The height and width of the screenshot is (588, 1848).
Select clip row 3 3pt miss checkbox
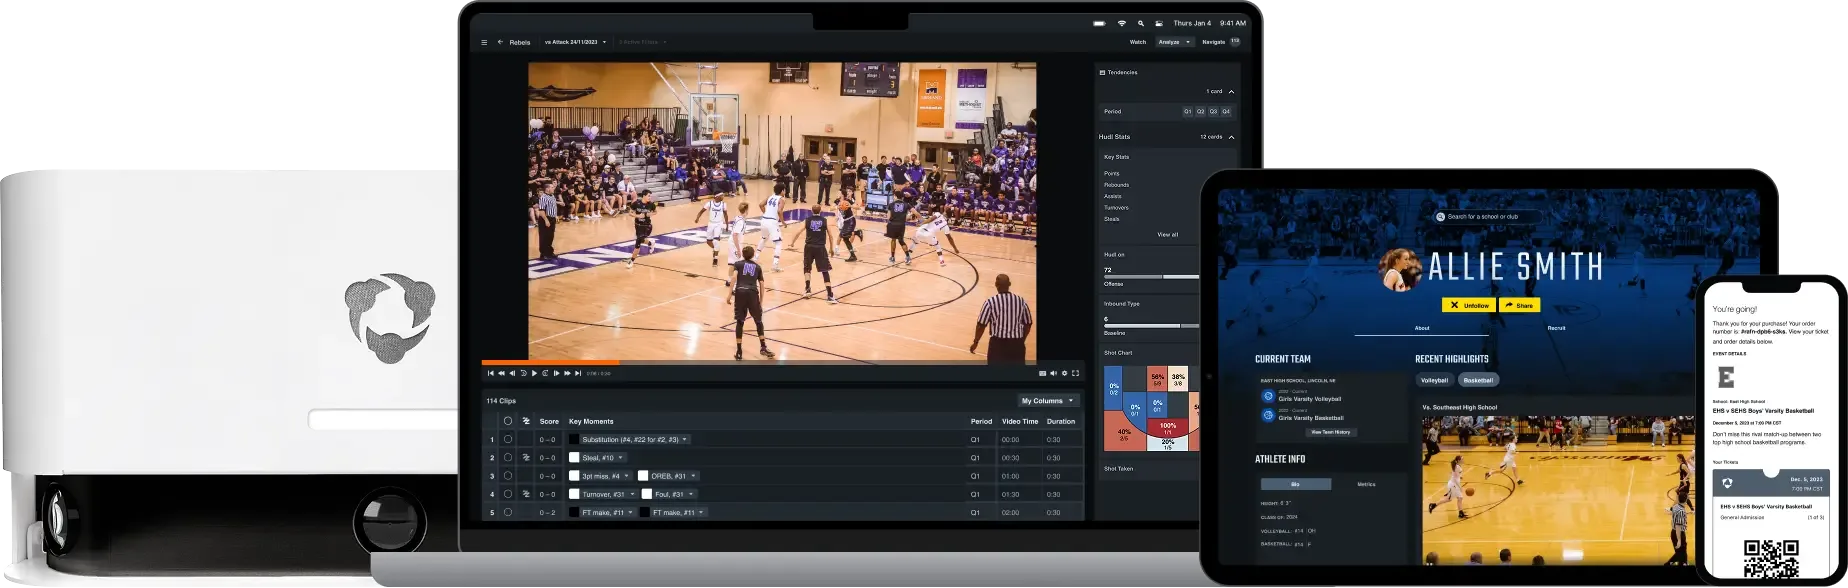point(508,475)
